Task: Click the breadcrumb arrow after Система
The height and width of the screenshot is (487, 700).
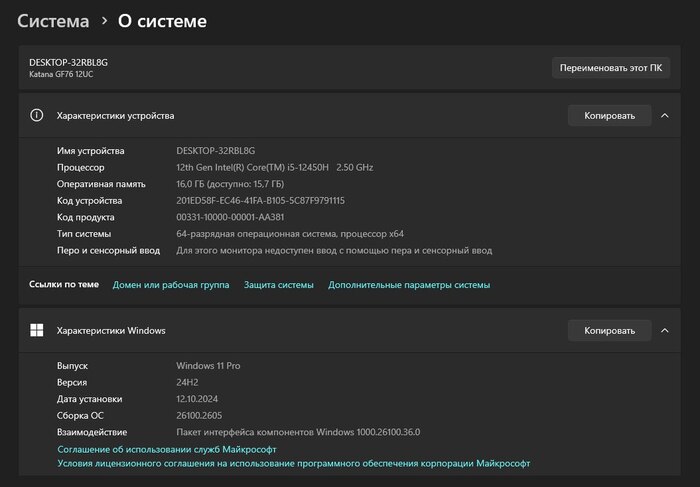Action: coord(103,20)
